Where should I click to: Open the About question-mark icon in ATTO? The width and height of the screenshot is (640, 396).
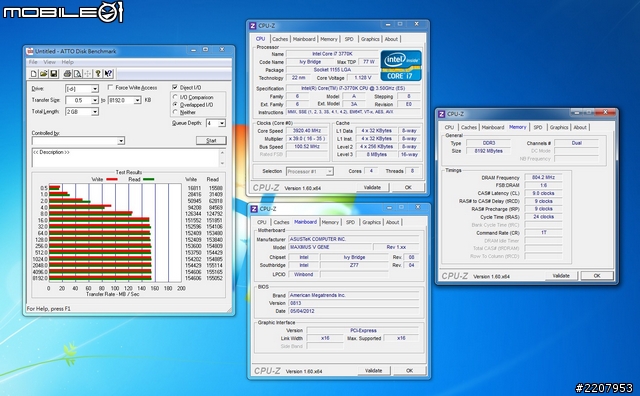point(98,74)
